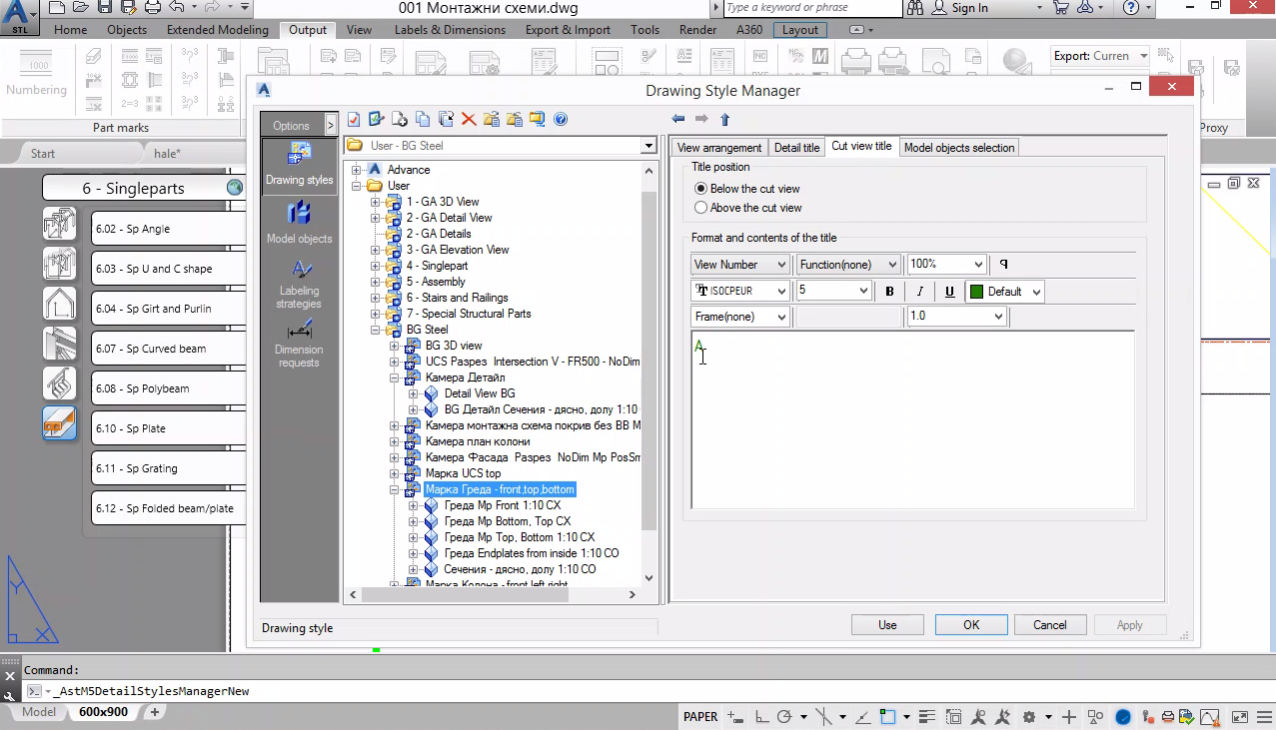This screenshot has height=730, width=1276.
Task: Expand the Advance tree node
Action: (x=356, y=170)
